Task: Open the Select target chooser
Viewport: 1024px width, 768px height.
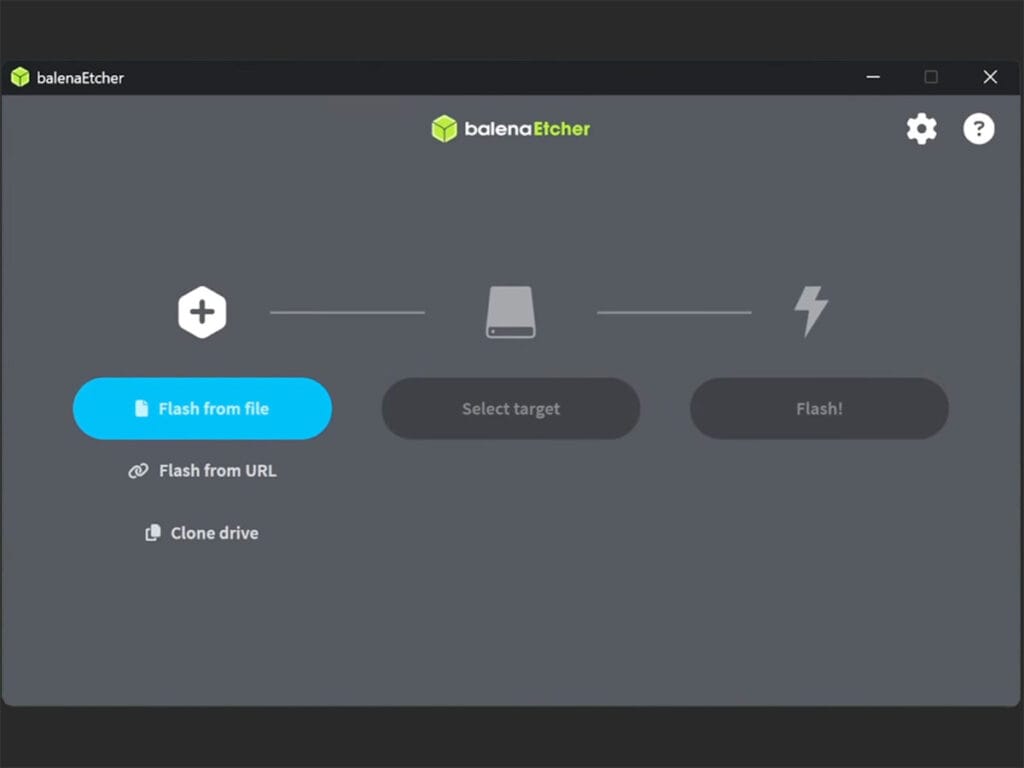Action: click(x=510, y=408)
